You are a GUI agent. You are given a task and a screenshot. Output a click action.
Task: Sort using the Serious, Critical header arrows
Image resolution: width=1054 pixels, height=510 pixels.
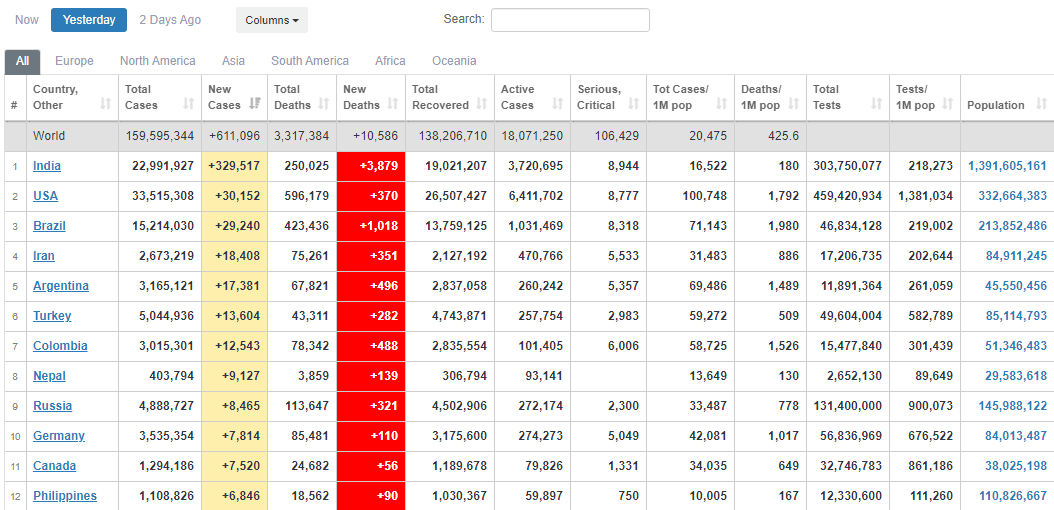[x=635, y=105]
